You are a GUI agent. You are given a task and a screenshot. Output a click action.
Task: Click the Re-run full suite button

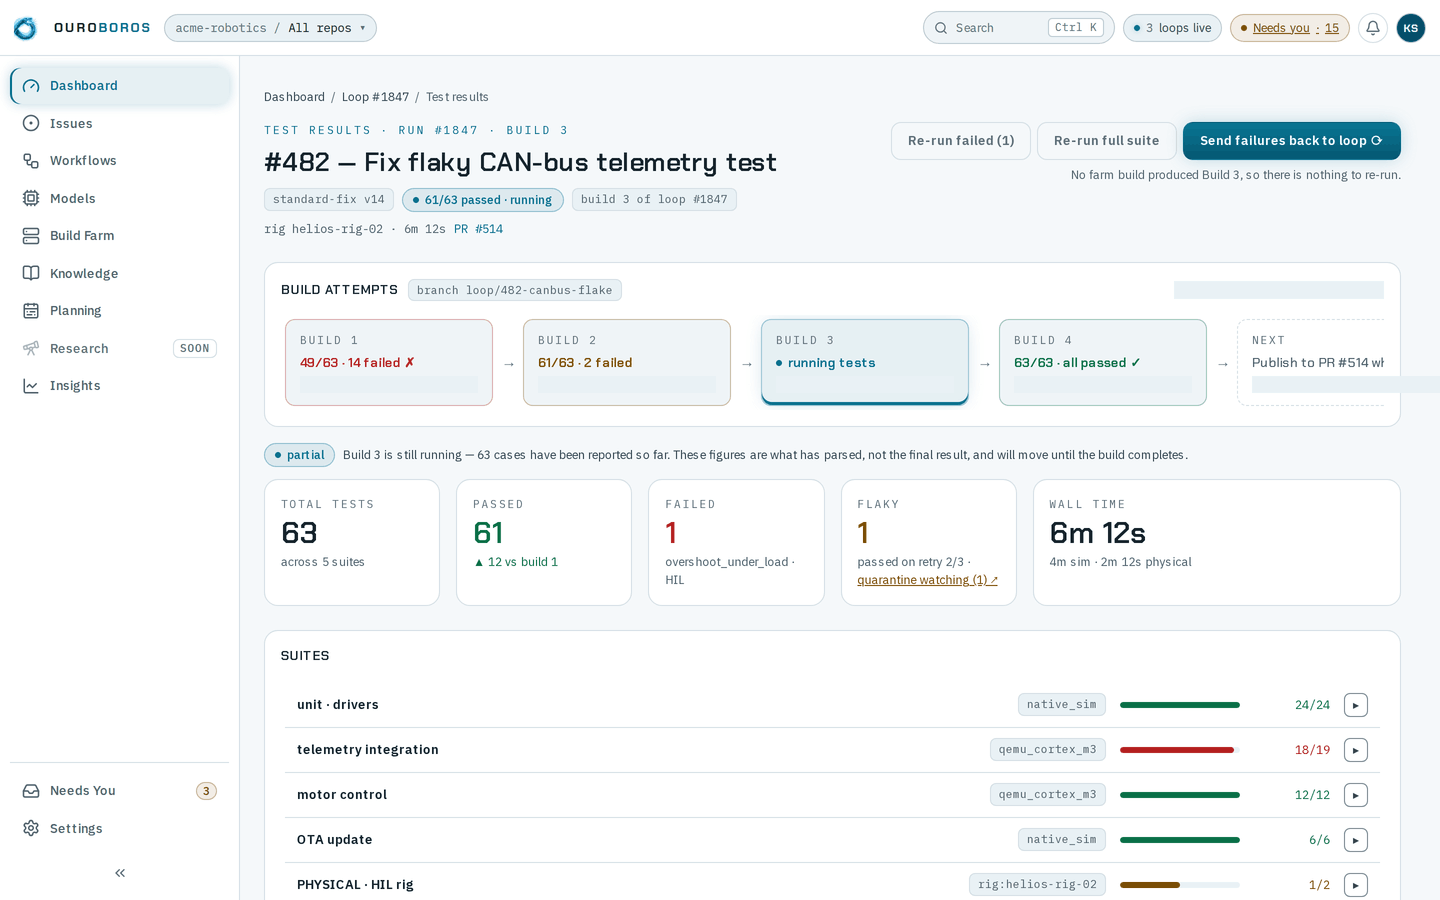tap(1107, 141)
